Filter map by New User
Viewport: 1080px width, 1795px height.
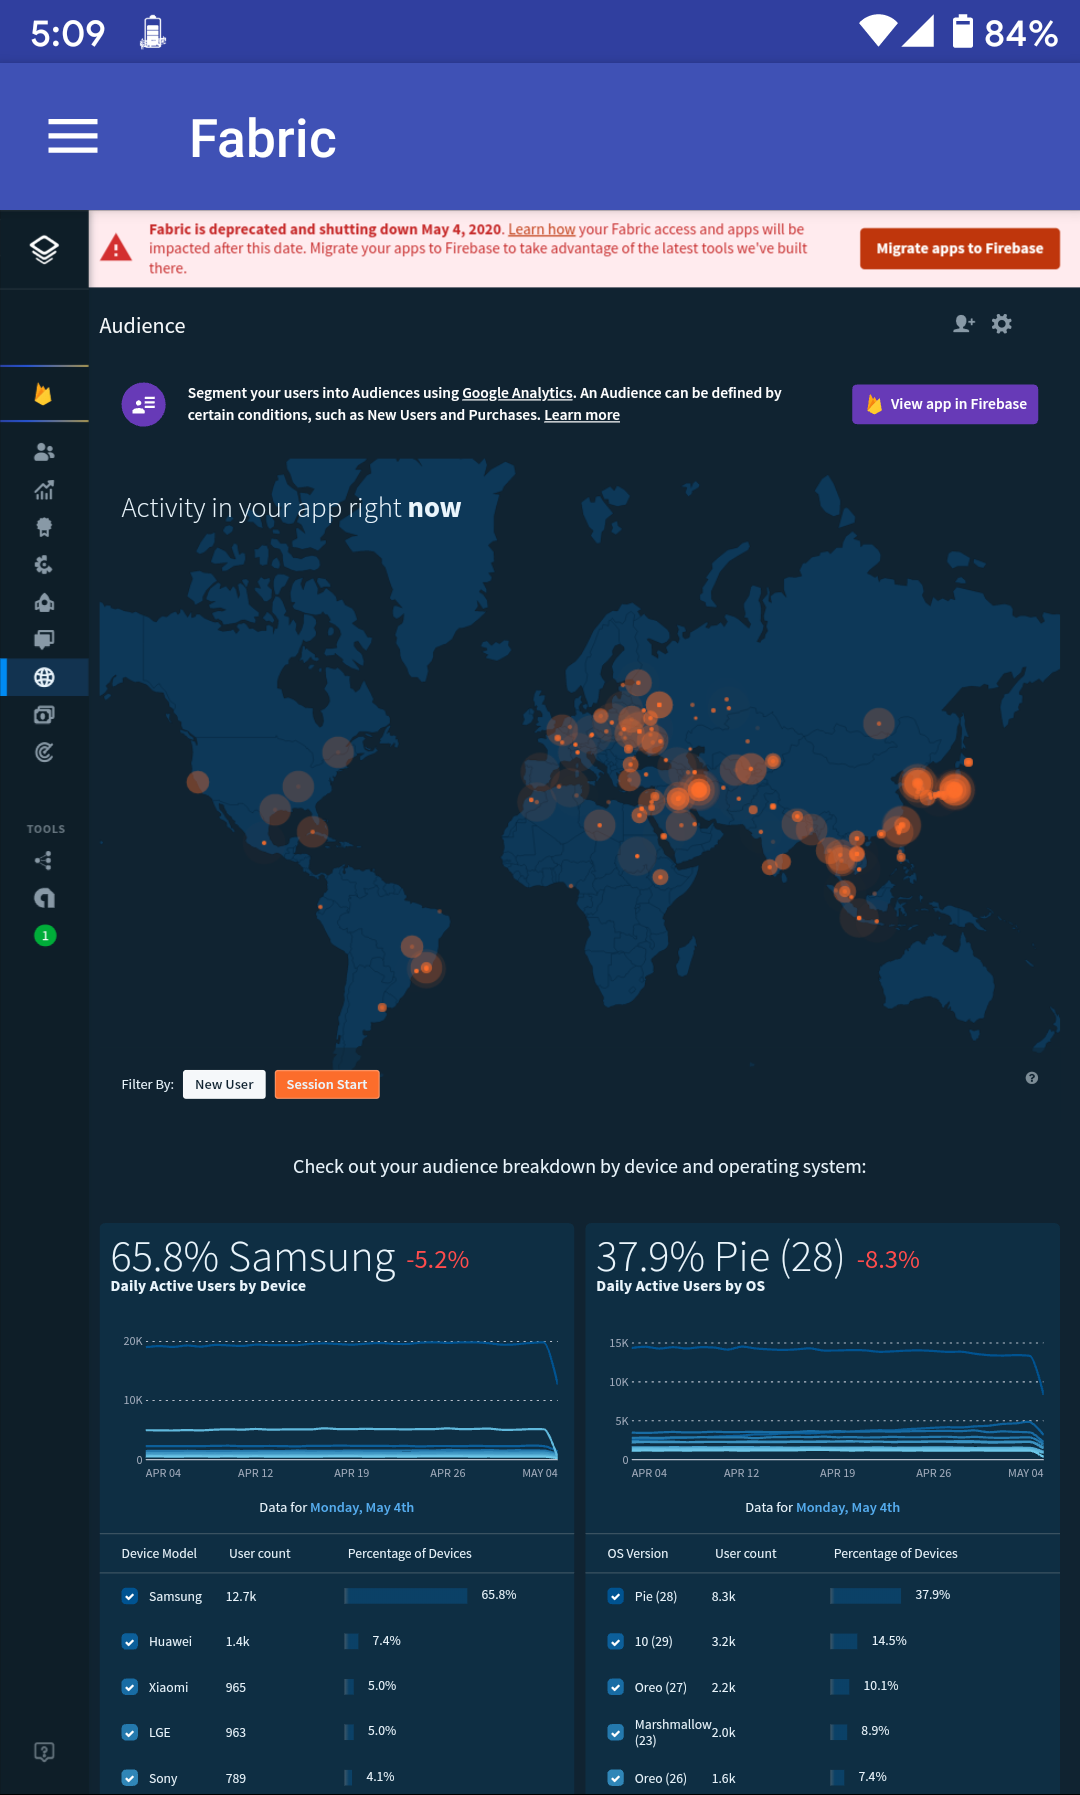pyautogui.click(x=224, y=1085)
